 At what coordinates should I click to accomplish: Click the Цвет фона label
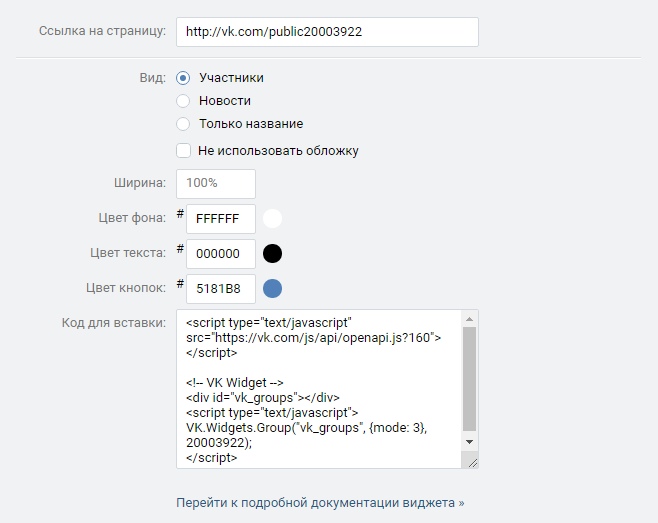pos(132,218)
